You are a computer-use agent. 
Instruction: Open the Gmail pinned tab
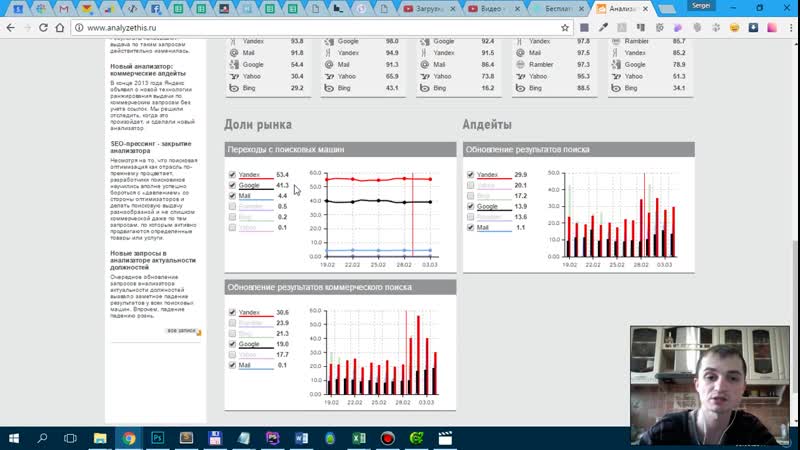pos(64,9)
